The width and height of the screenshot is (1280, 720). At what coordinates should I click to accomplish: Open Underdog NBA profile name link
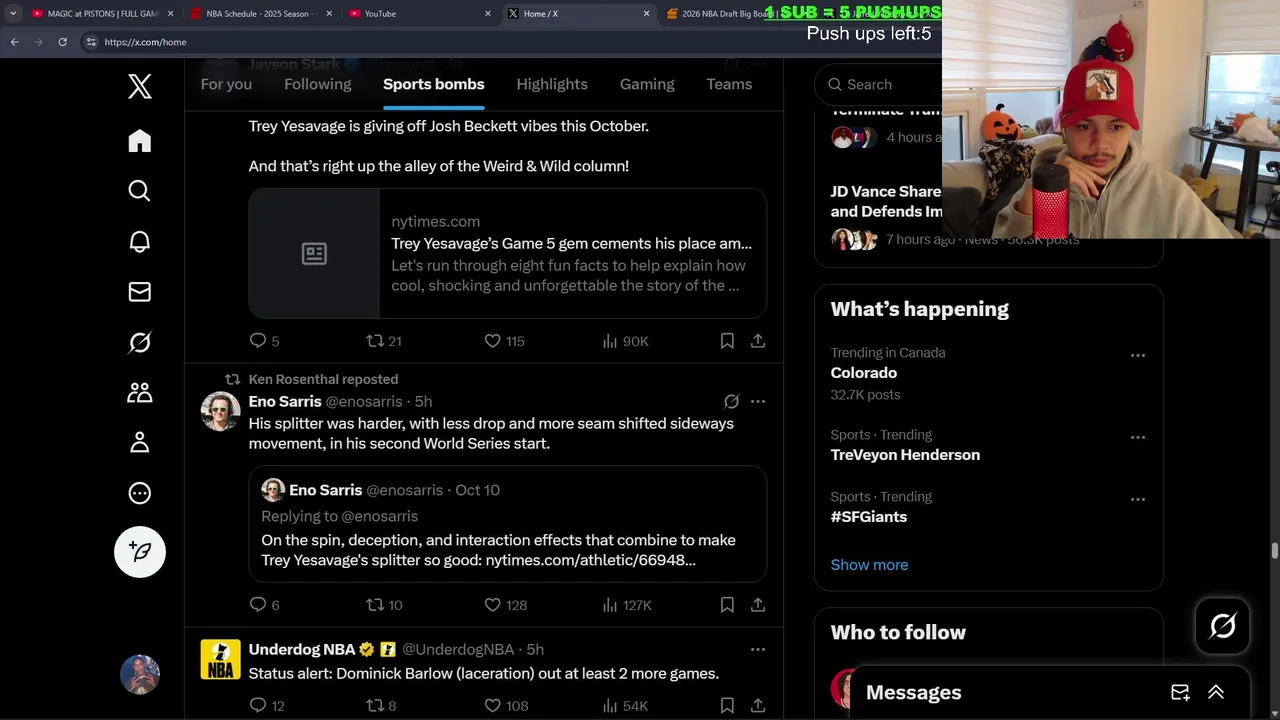tap(302, 649)
